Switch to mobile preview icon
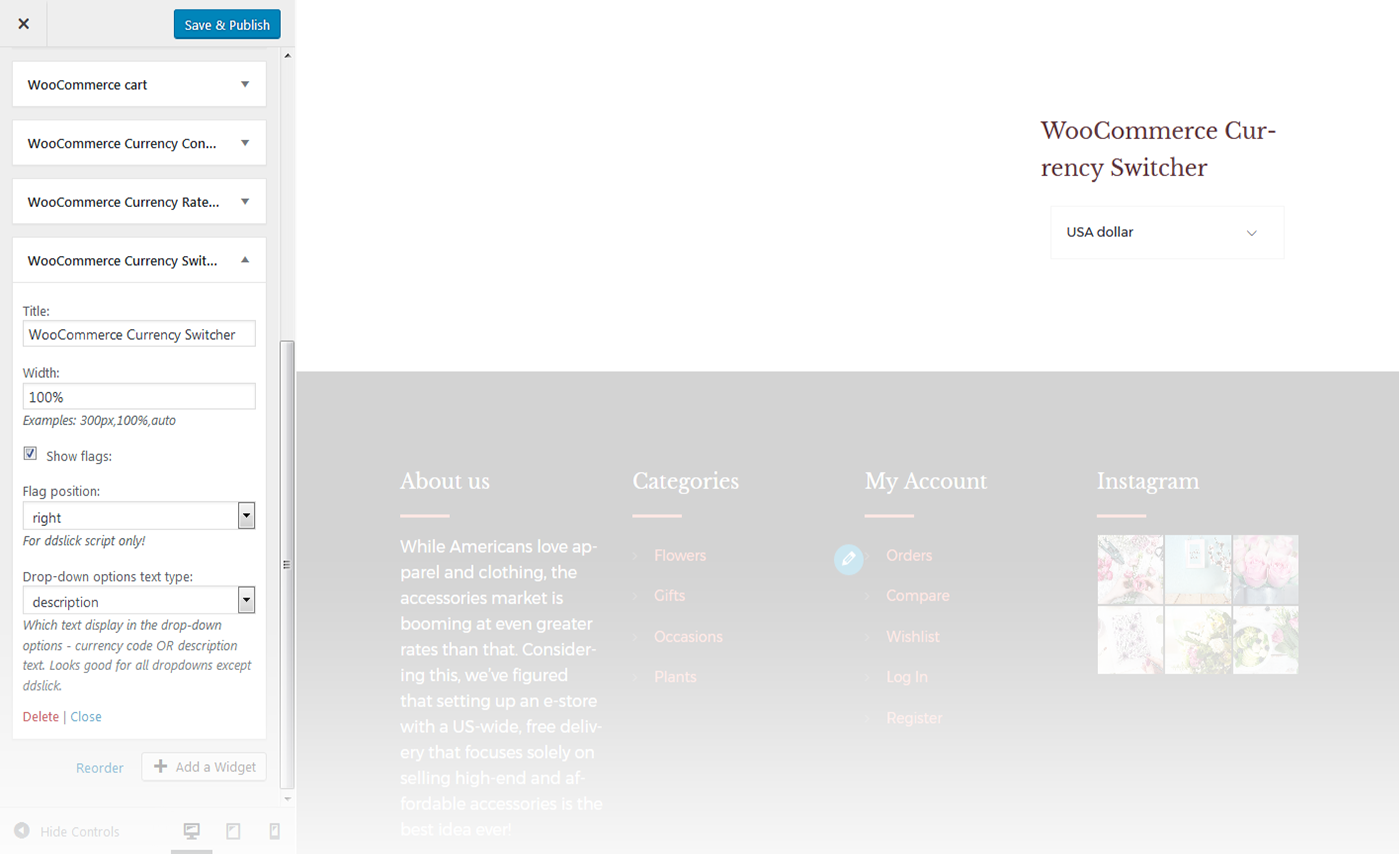The height and width of the screenshot is (854, 1399). 275,831
